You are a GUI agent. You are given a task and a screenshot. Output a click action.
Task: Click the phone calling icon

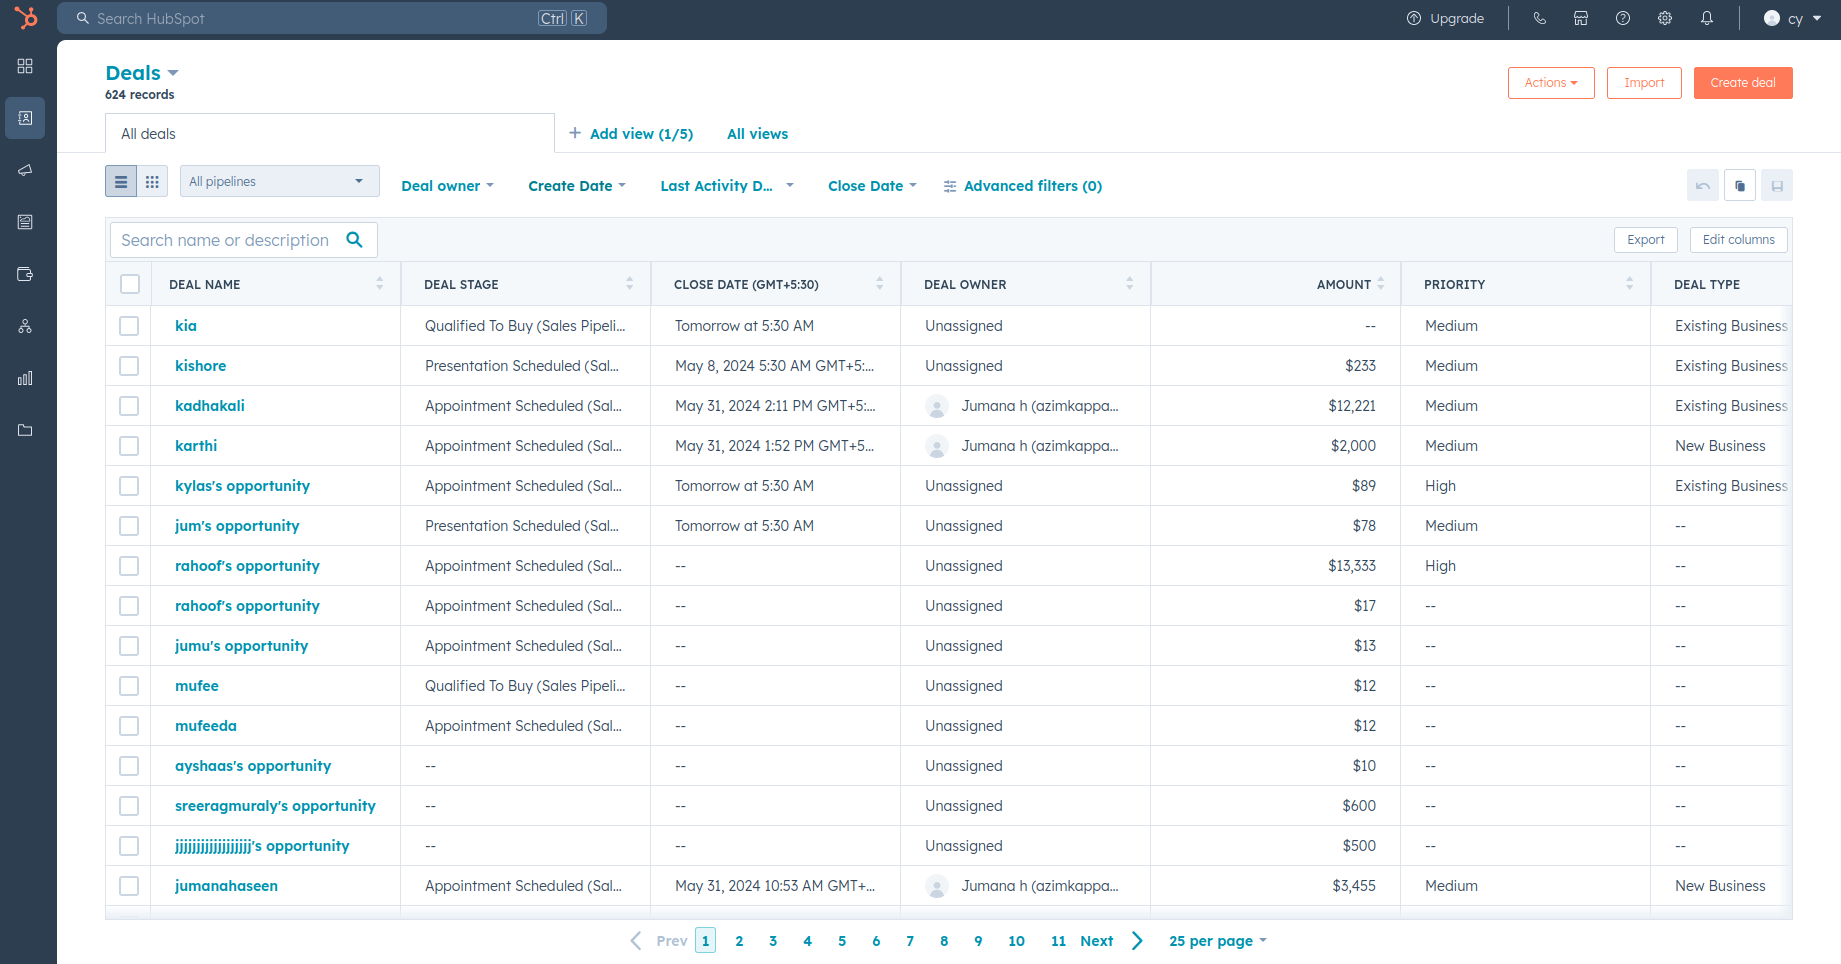pos(1539,18)
